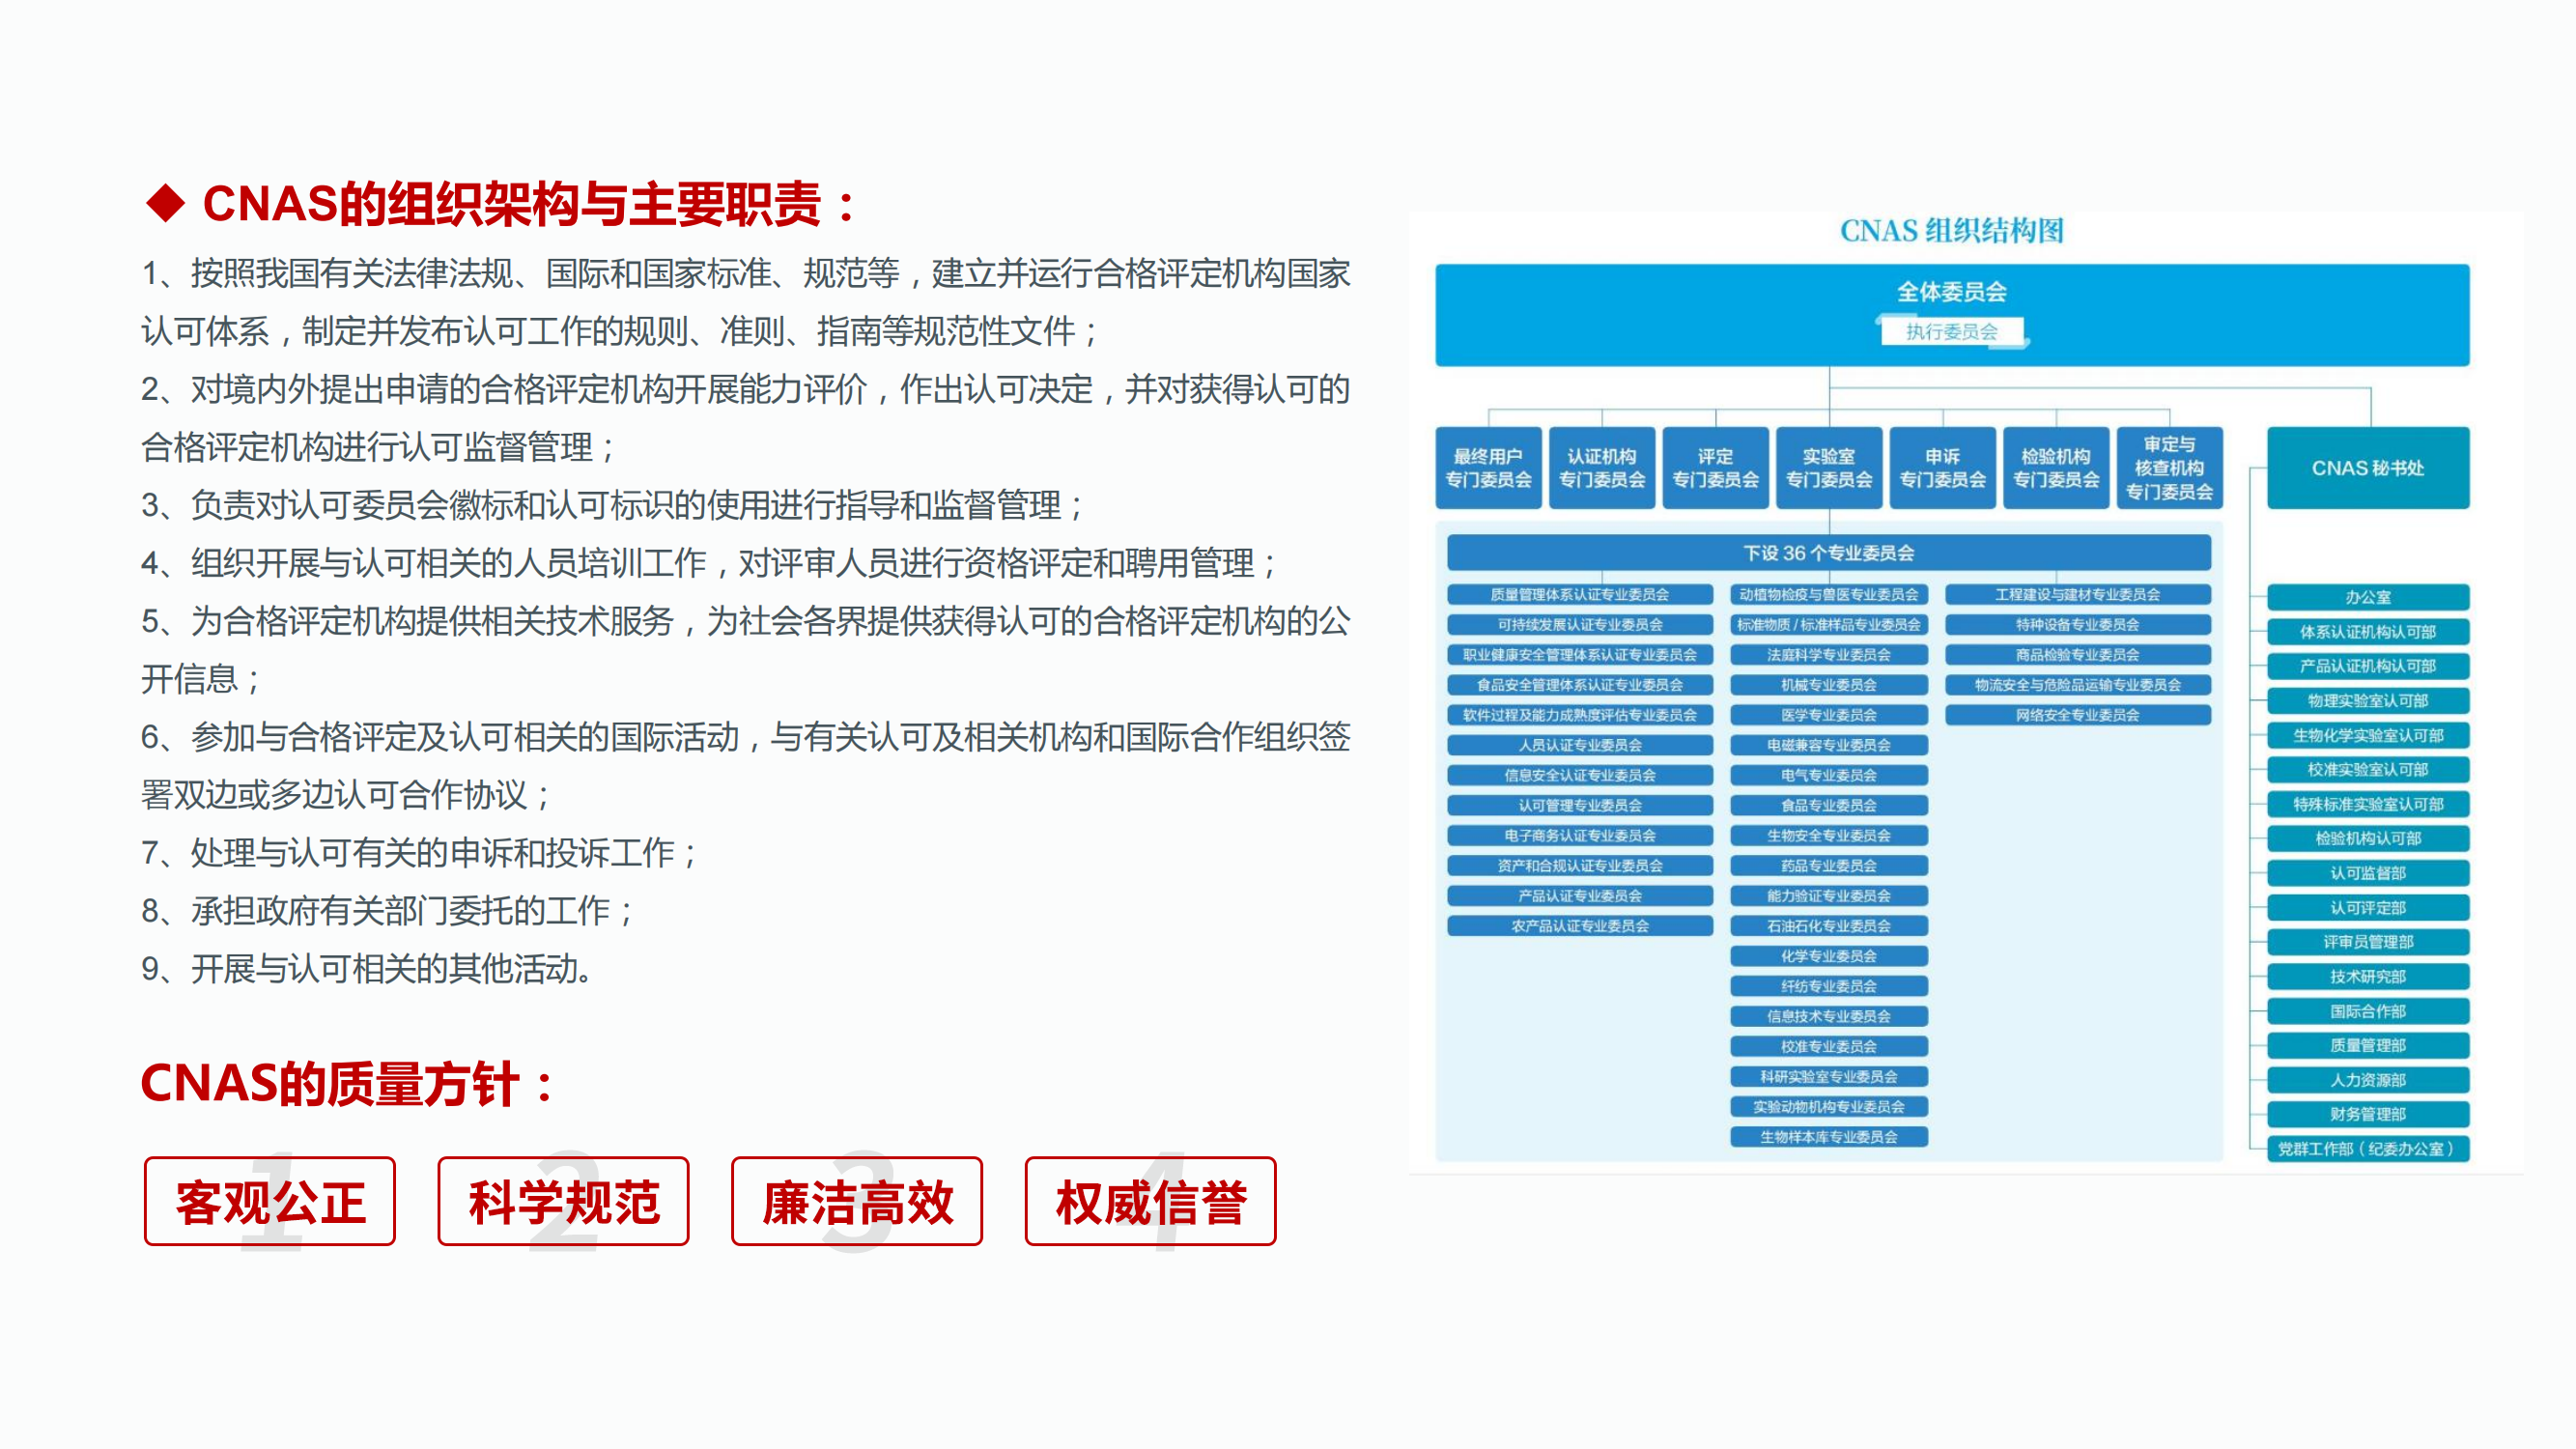Click the CNAS的质量方针 heading

(347, 1084)
